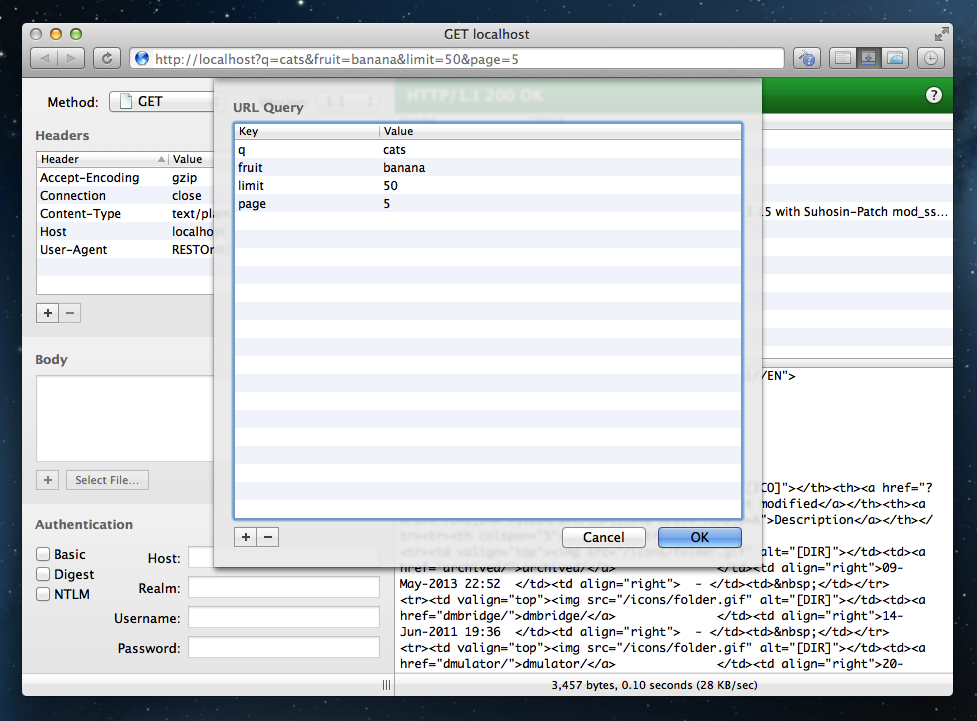Screen dimensions: 977x721
Task: Select the Accept-Encoding header row
Action: (125, 178)
